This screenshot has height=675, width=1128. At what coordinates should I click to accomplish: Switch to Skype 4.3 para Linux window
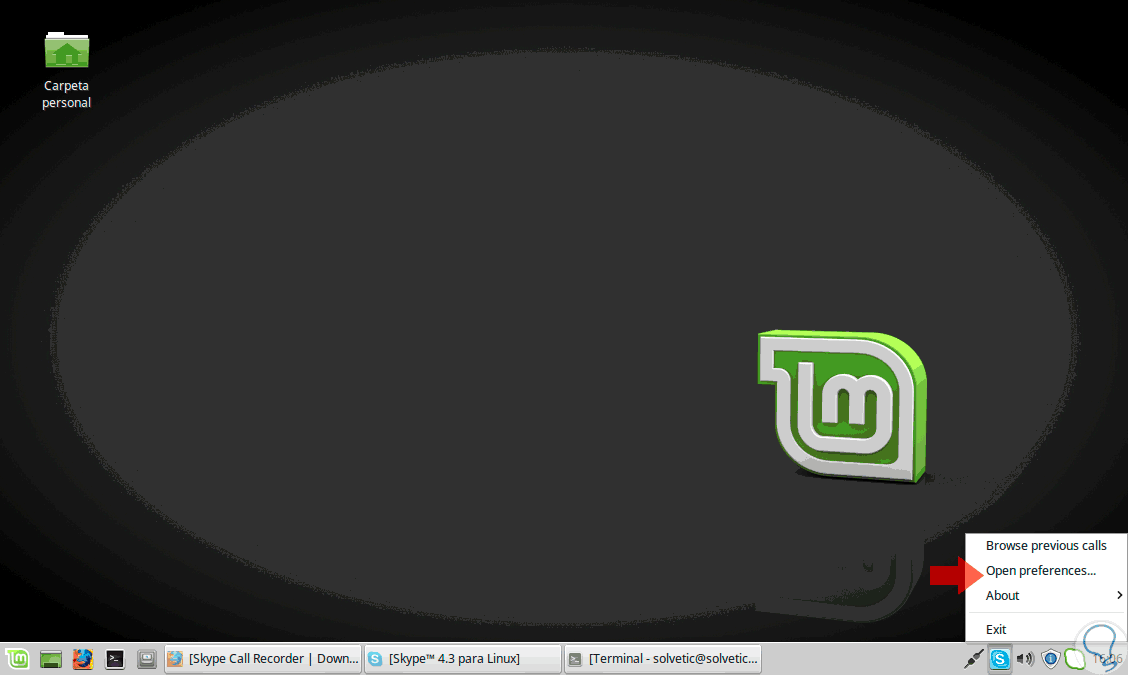(463, 658)
